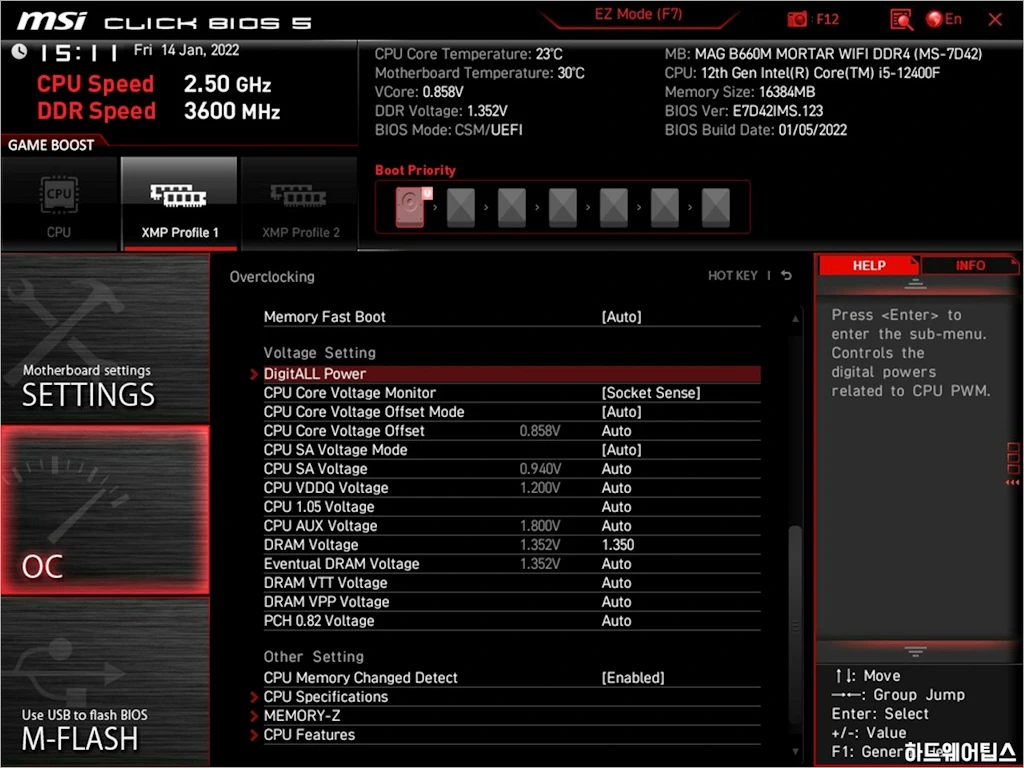Click the Boot Priority label

pos(415,170)
